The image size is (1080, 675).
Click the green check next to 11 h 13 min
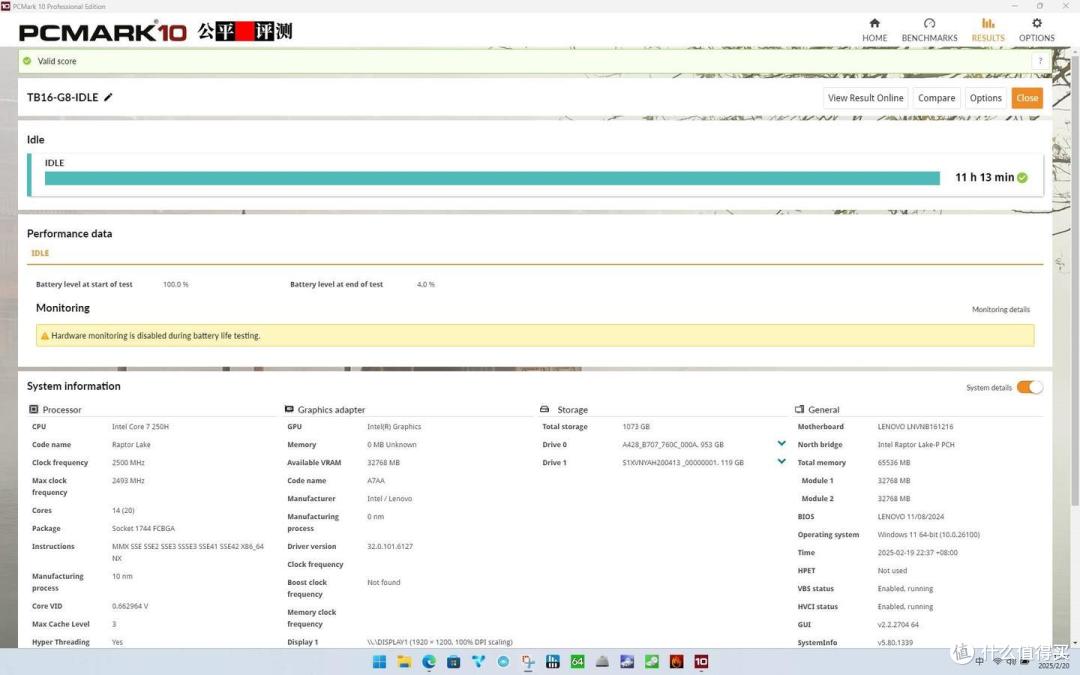coord(1022,178)
